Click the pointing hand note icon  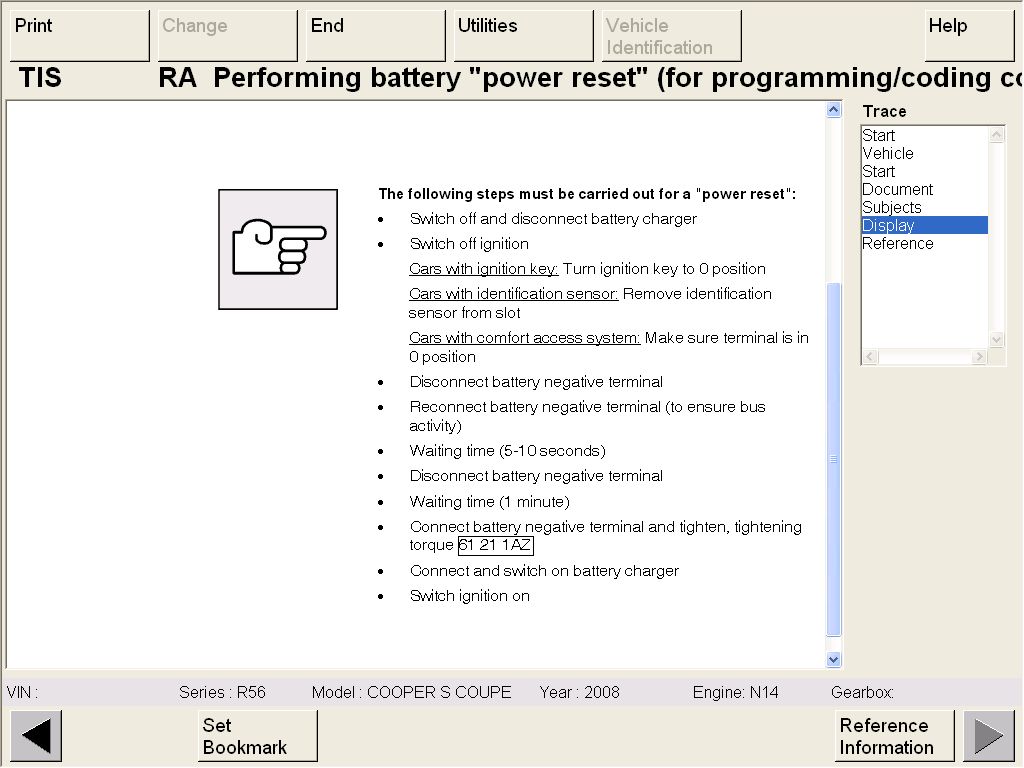point(278,249)
